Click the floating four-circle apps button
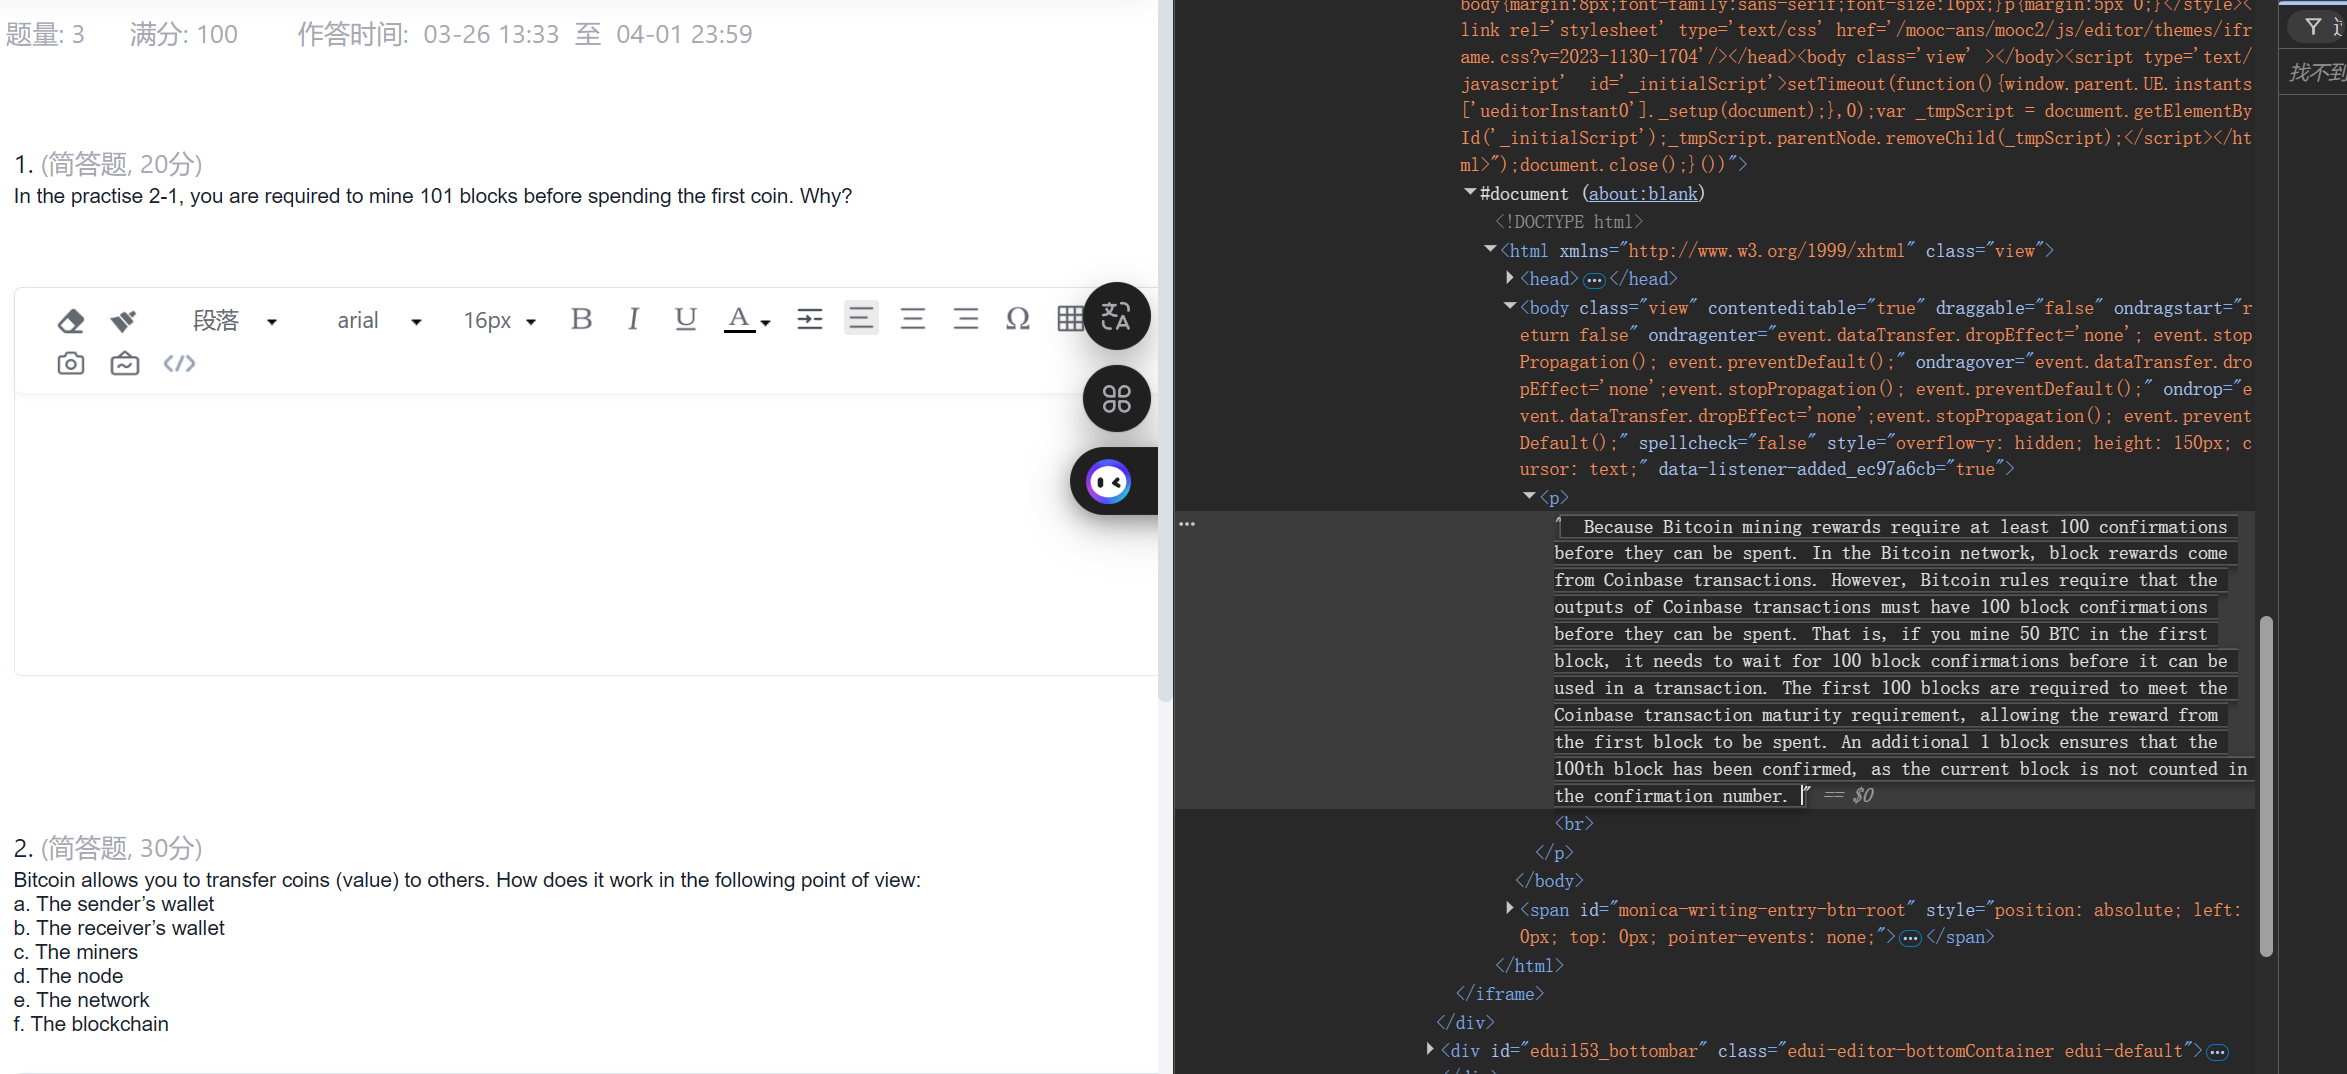This screenshot has height=1074, width=2347. pyautogui.click(x=1116, y=399)
